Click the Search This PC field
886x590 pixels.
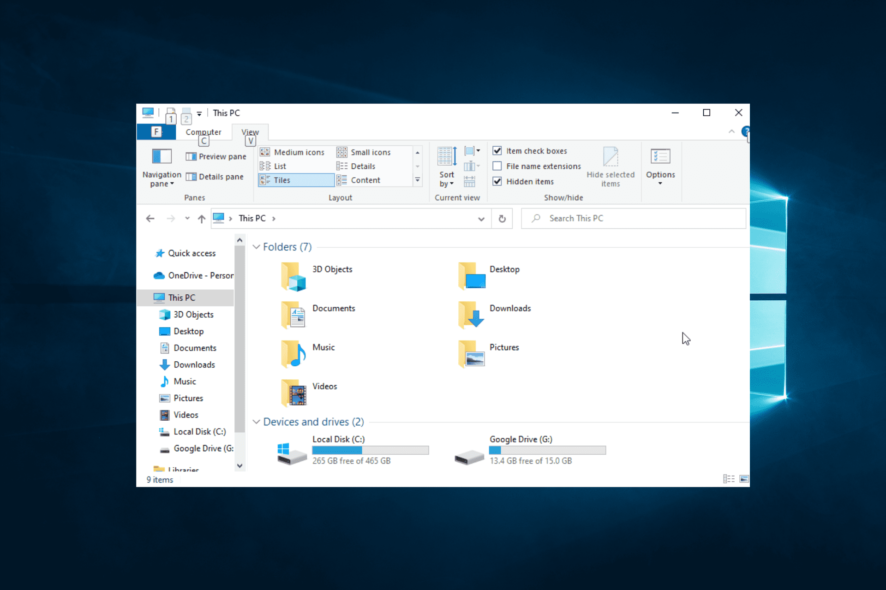633,219
